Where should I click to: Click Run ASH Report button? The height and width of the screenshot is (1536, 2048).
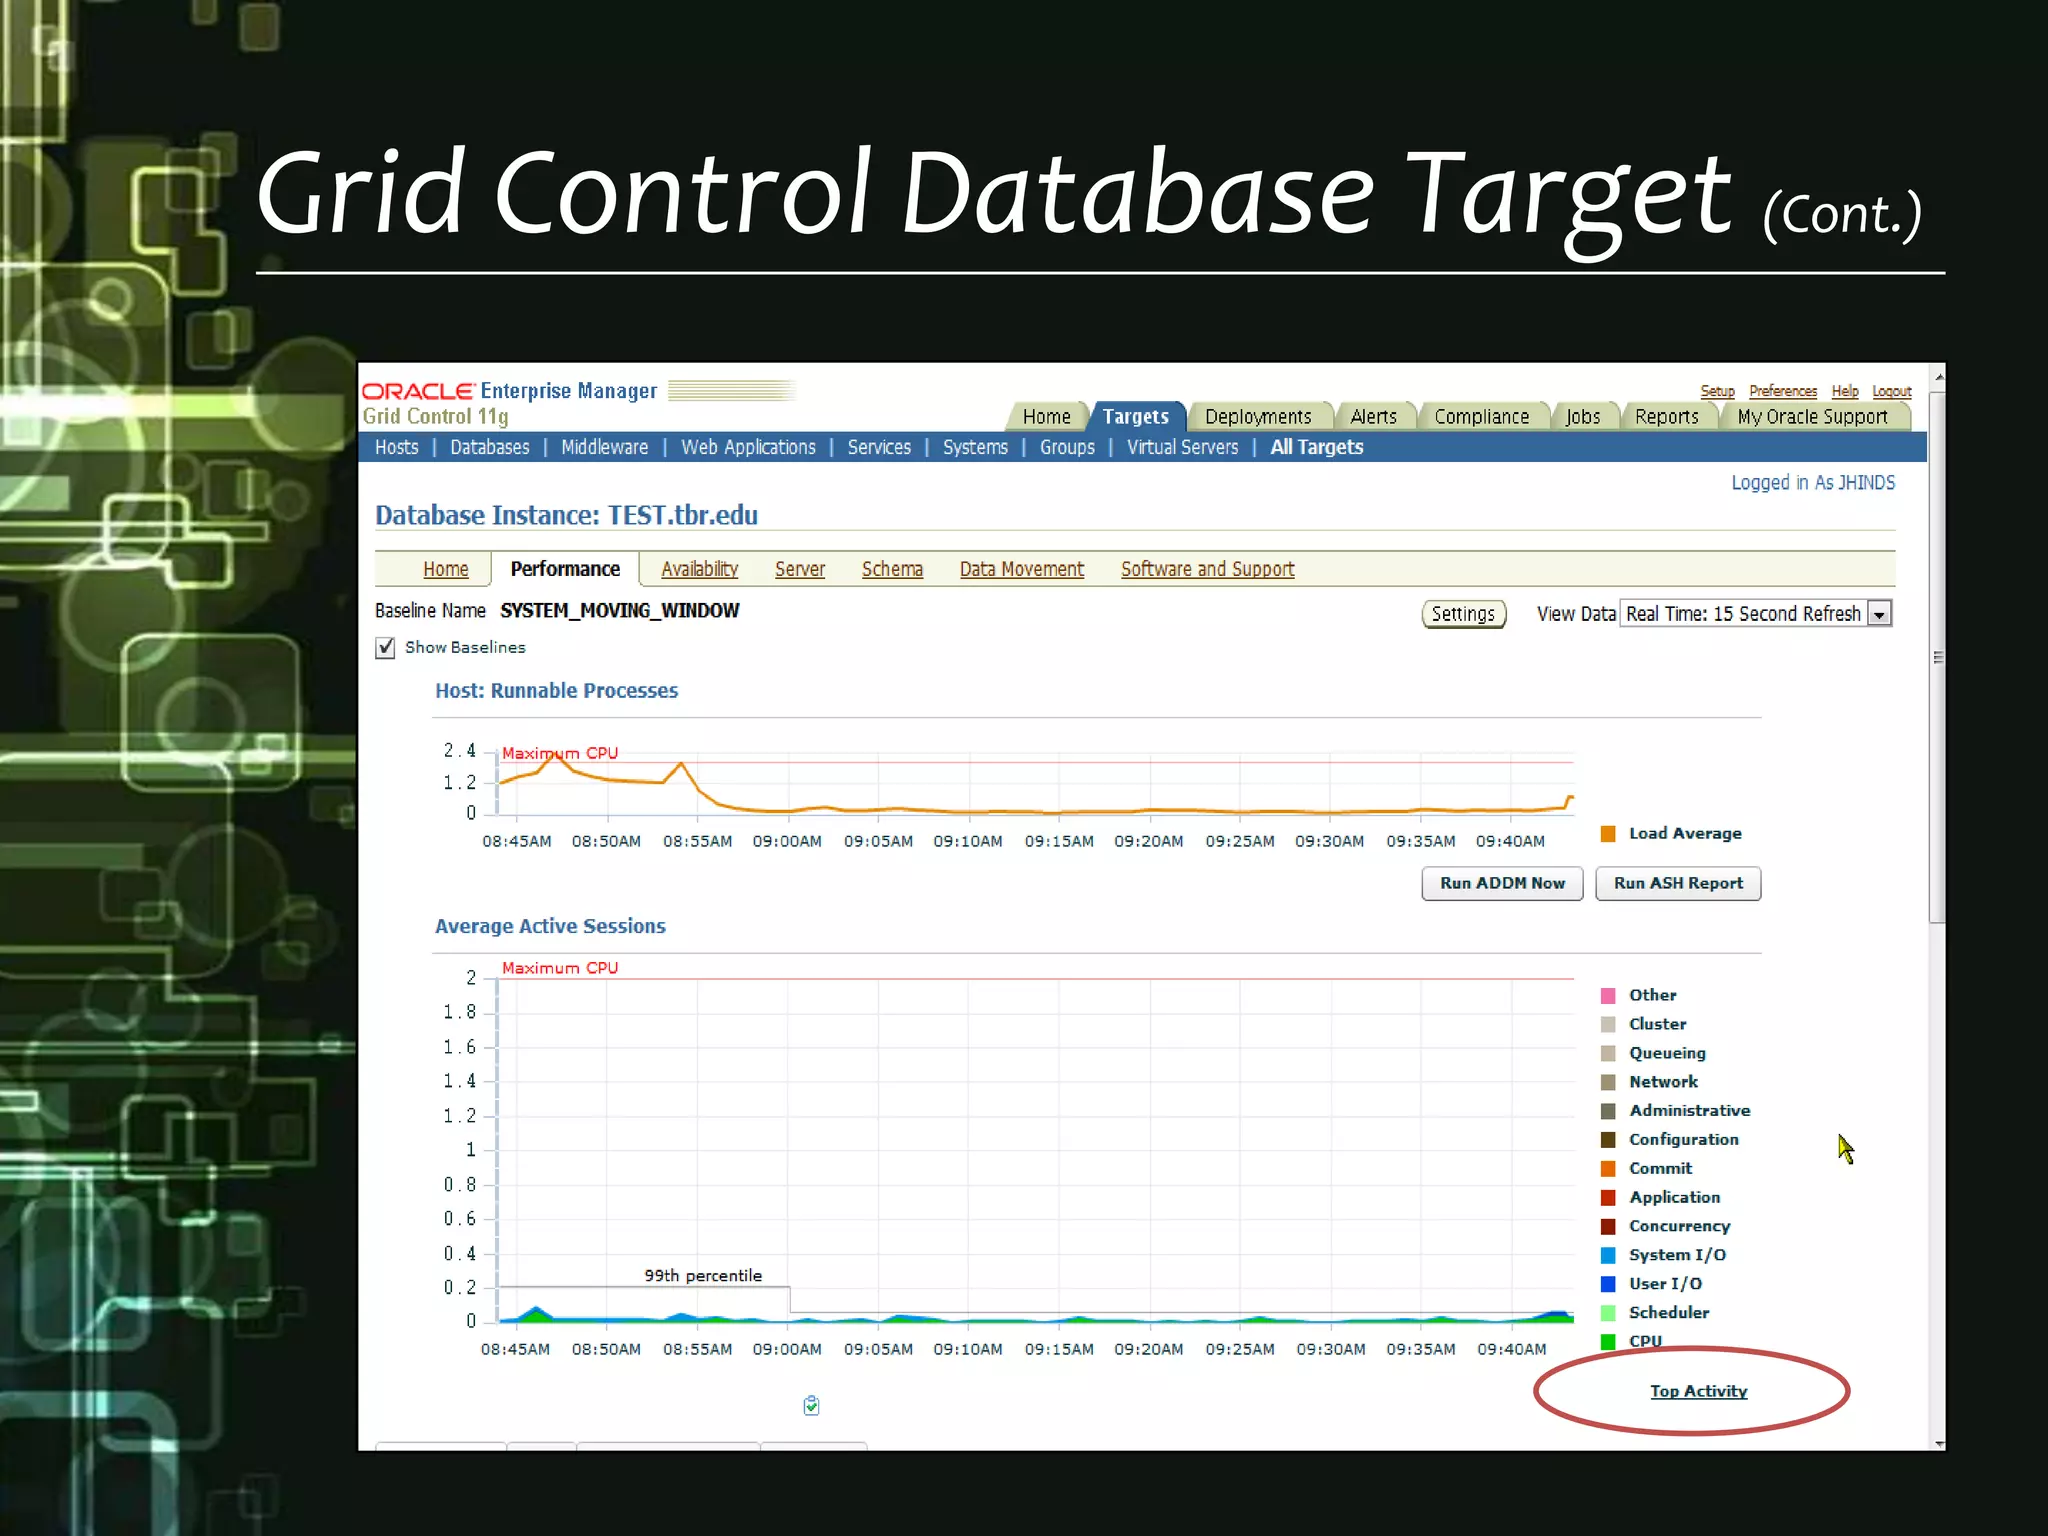point(1678,884)
